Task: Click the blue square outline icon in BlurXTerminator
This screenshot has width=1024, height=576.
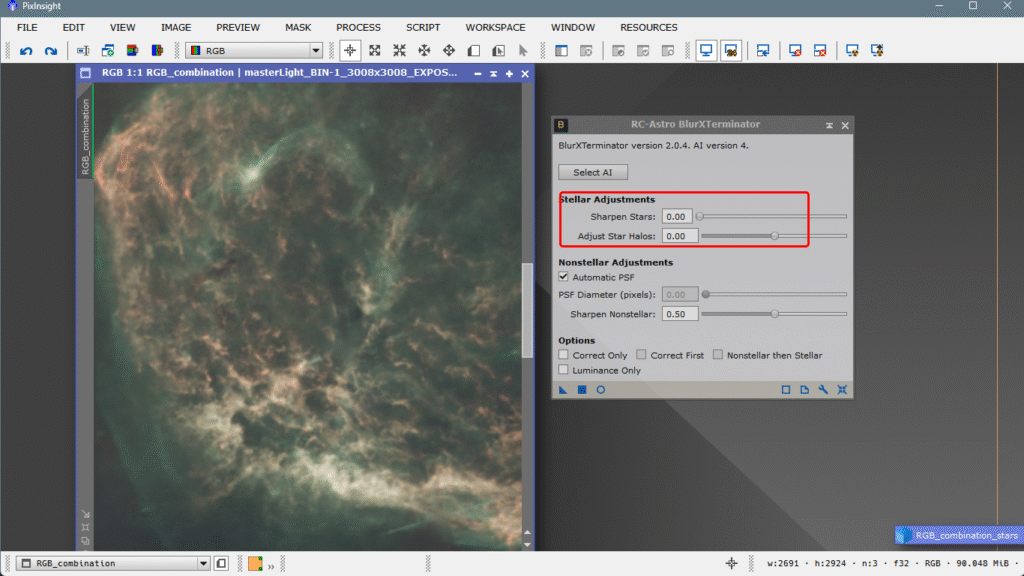Action: point(786,390)
